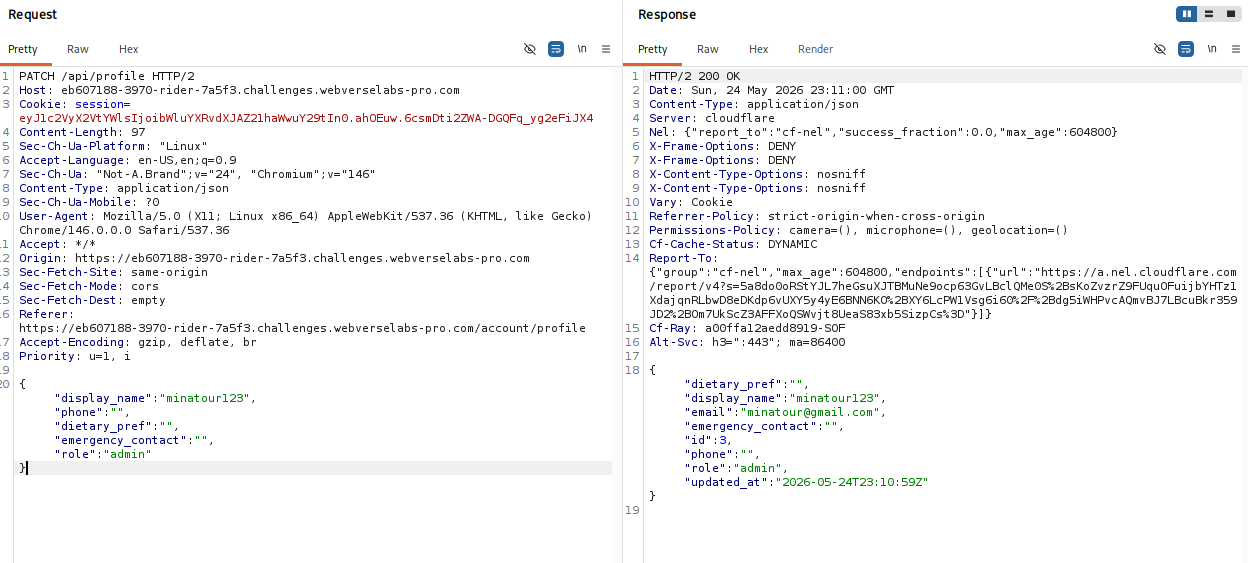The width and height of the screenshot is (1248, 563).
Task: Click the Sec-Ch-Ua-Mobile: ?0 header
Action: point(89,202)
